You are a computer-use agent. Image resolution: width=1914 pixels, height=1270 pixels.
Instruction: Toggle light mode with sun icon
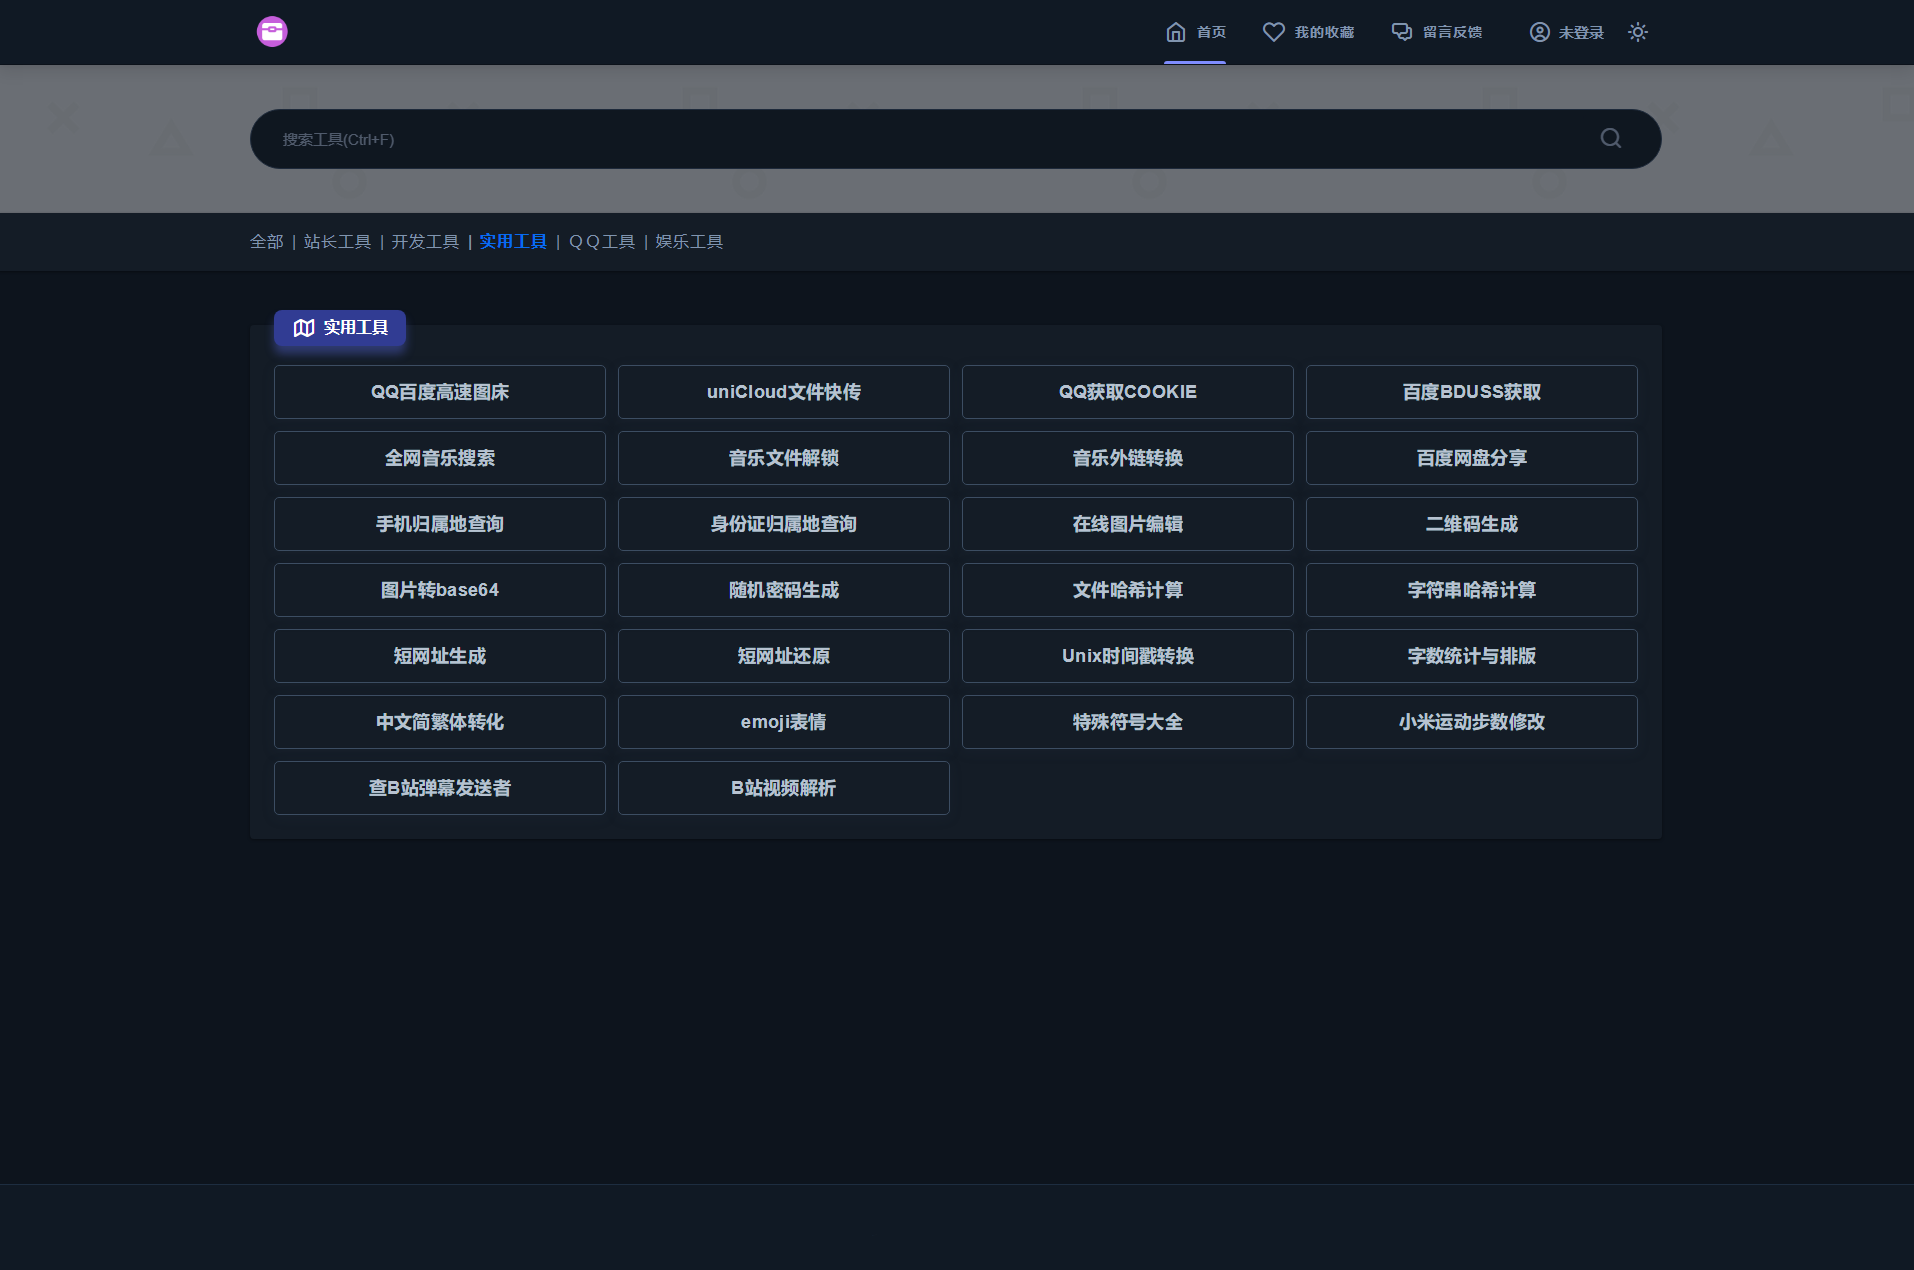(x=1637, y=32)
